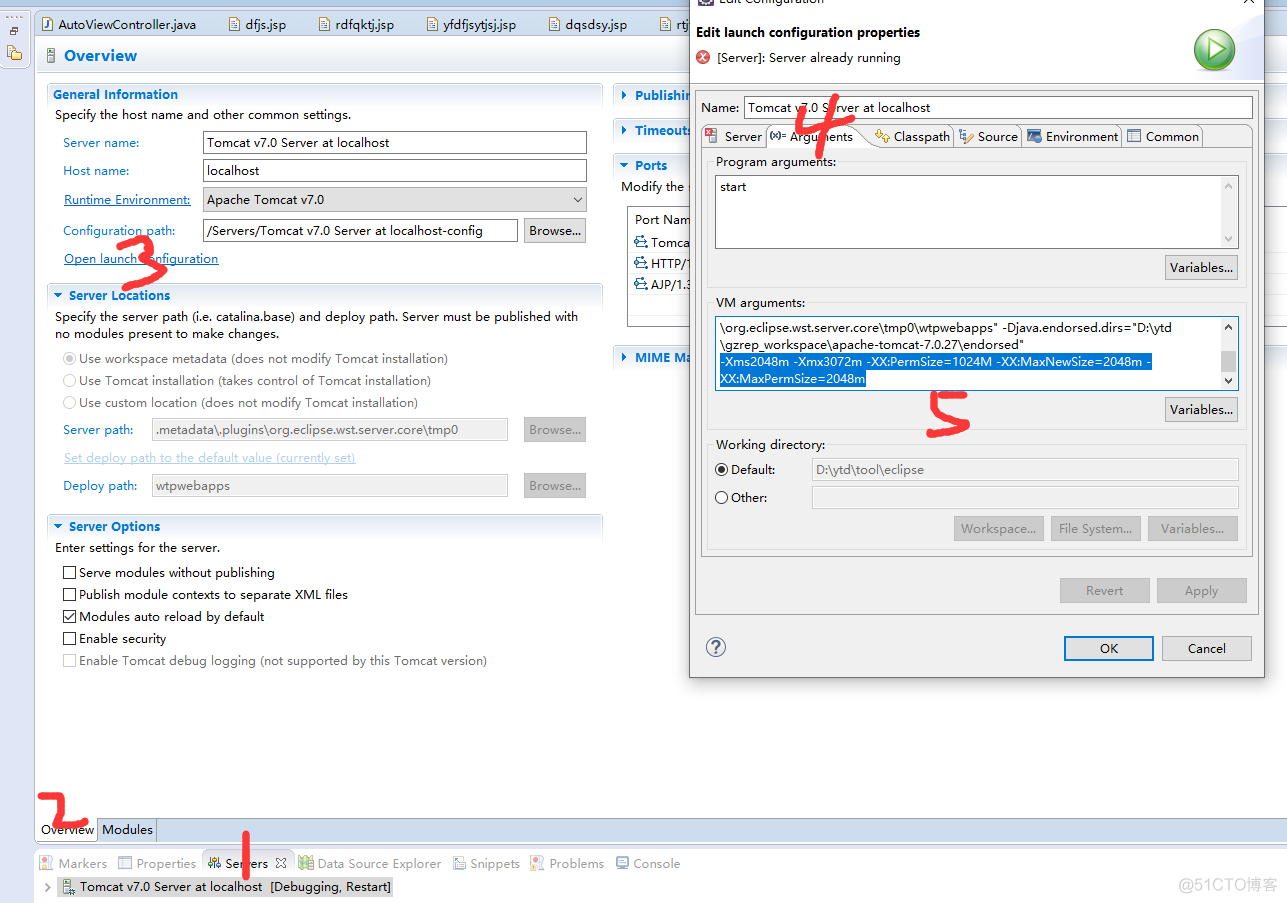The width and height of the screenshot is (1287, 903).
Task: Click the VM arguments vertical scrollbar
Action: pos(1229,353)
